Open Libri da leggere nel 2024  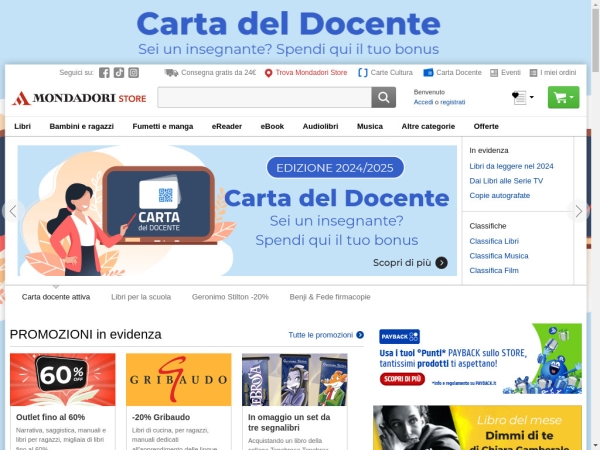tap(511, 166)
